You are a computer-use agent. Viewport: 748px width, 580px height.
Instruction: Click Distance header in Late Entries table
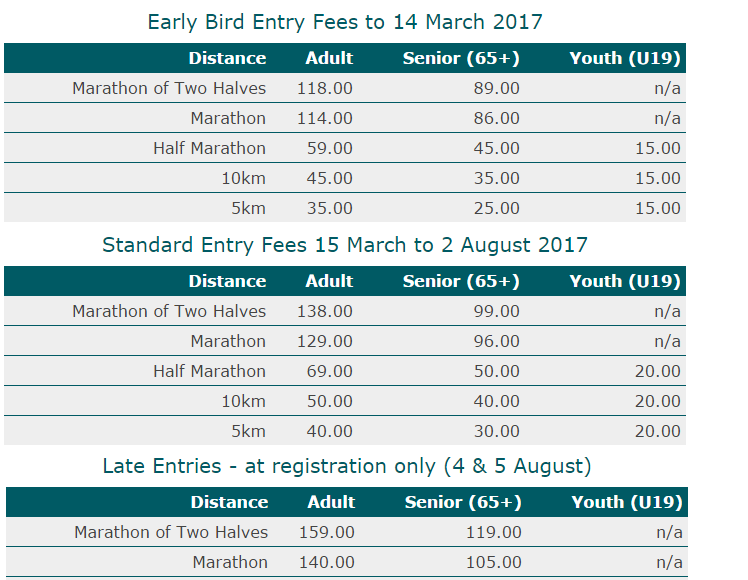[x=229, y=502]
